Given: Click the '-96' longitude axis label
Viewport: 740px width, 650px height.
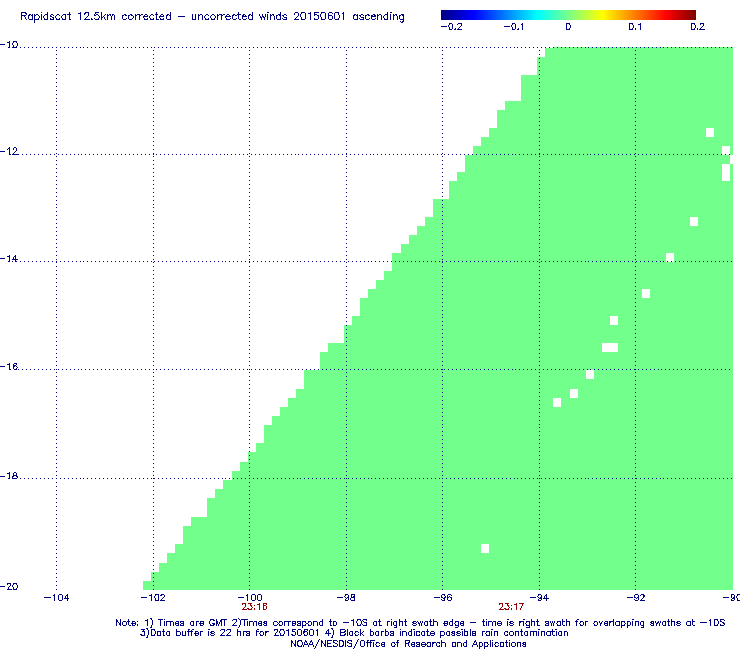Looking at the screenshot, I should (x=443, y=598).
